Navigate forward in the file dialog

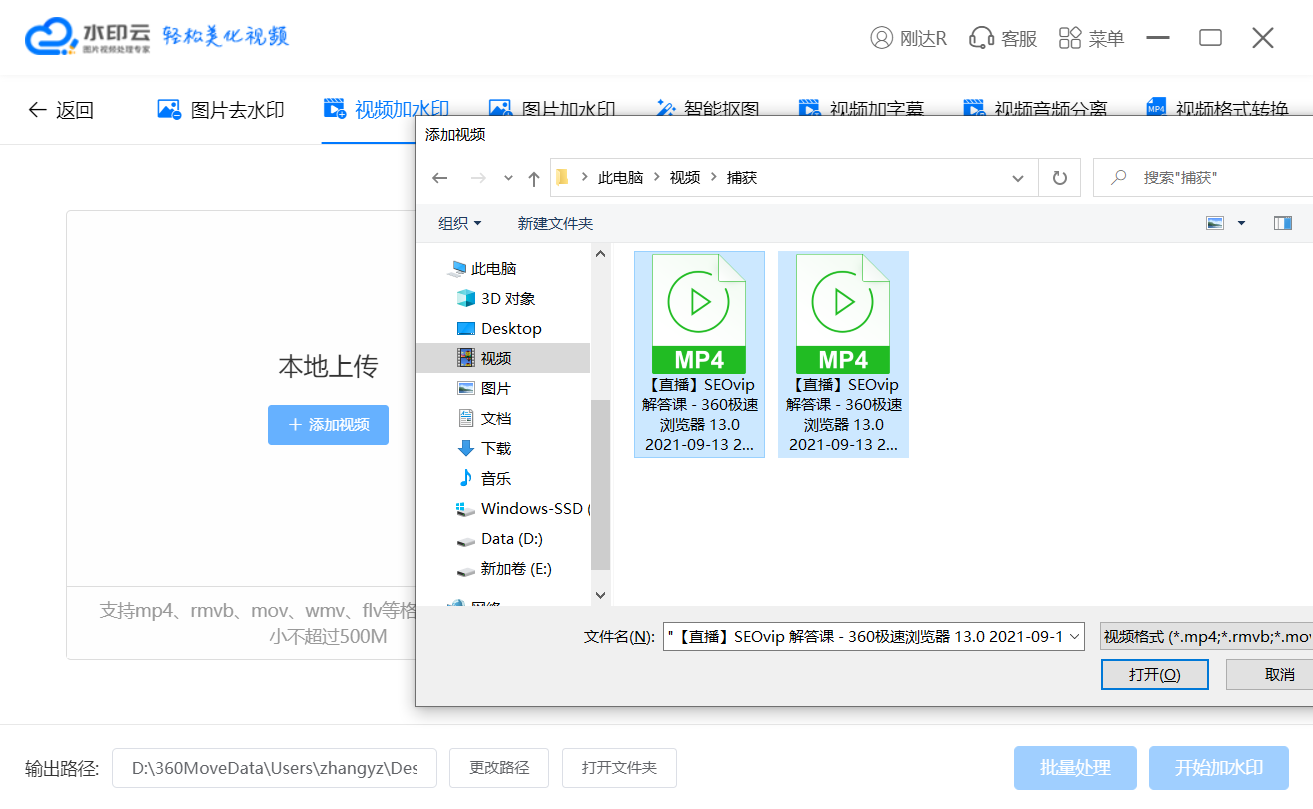tap(478, 178)
